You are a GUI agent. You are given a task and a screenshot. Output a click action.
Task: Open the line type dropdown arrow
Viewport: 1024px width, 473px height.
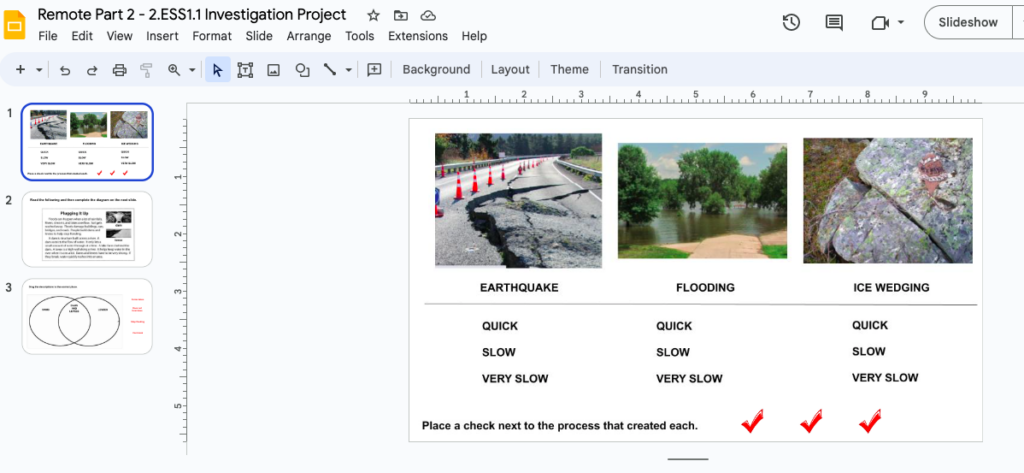[x=349, y=70]
